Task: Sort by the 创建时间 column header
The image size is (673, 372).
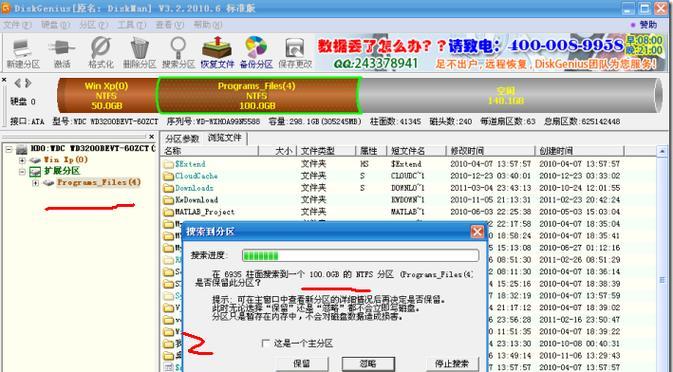Action: pyautogui.click(x=580, y=151)
